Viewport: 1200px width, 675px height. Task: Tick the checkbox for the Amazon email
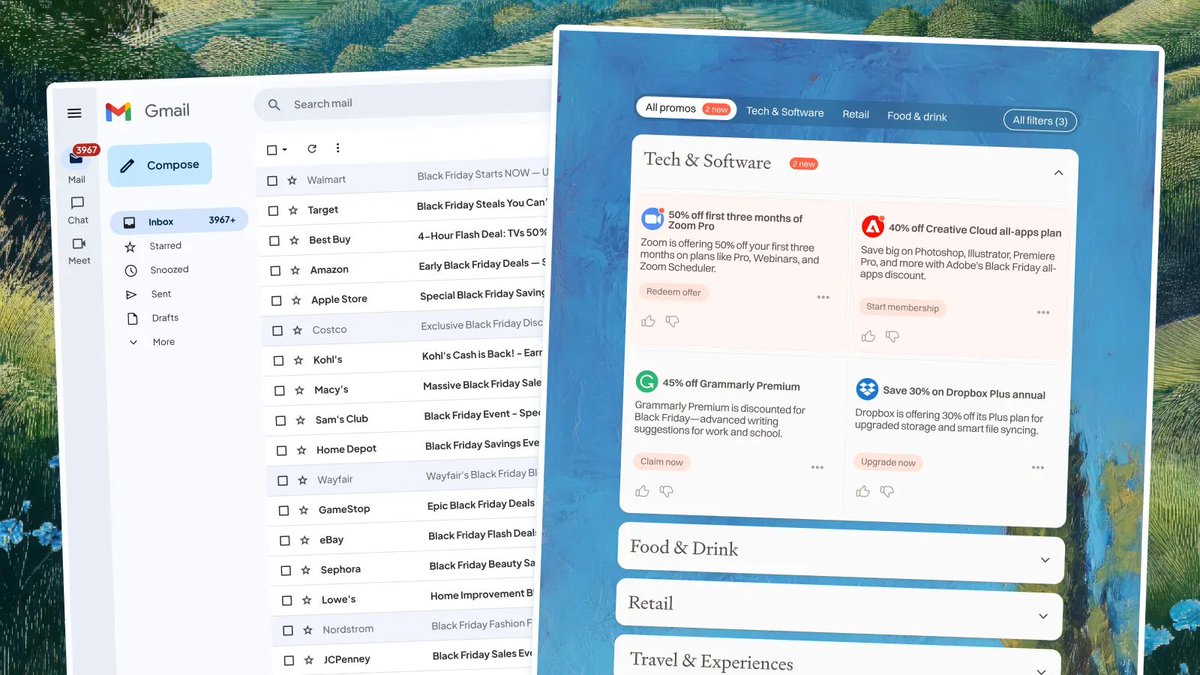(x=275, y=270)
